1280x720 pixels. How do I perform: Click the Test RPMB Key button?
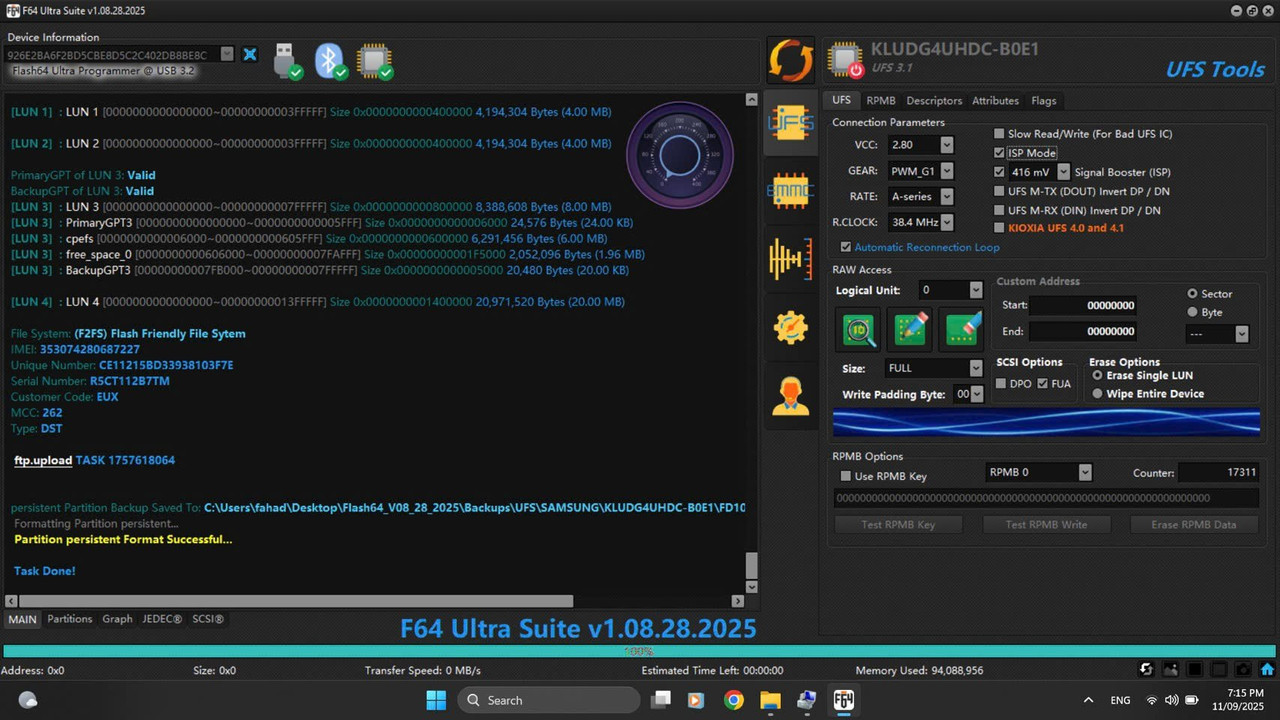click(898, 525)
